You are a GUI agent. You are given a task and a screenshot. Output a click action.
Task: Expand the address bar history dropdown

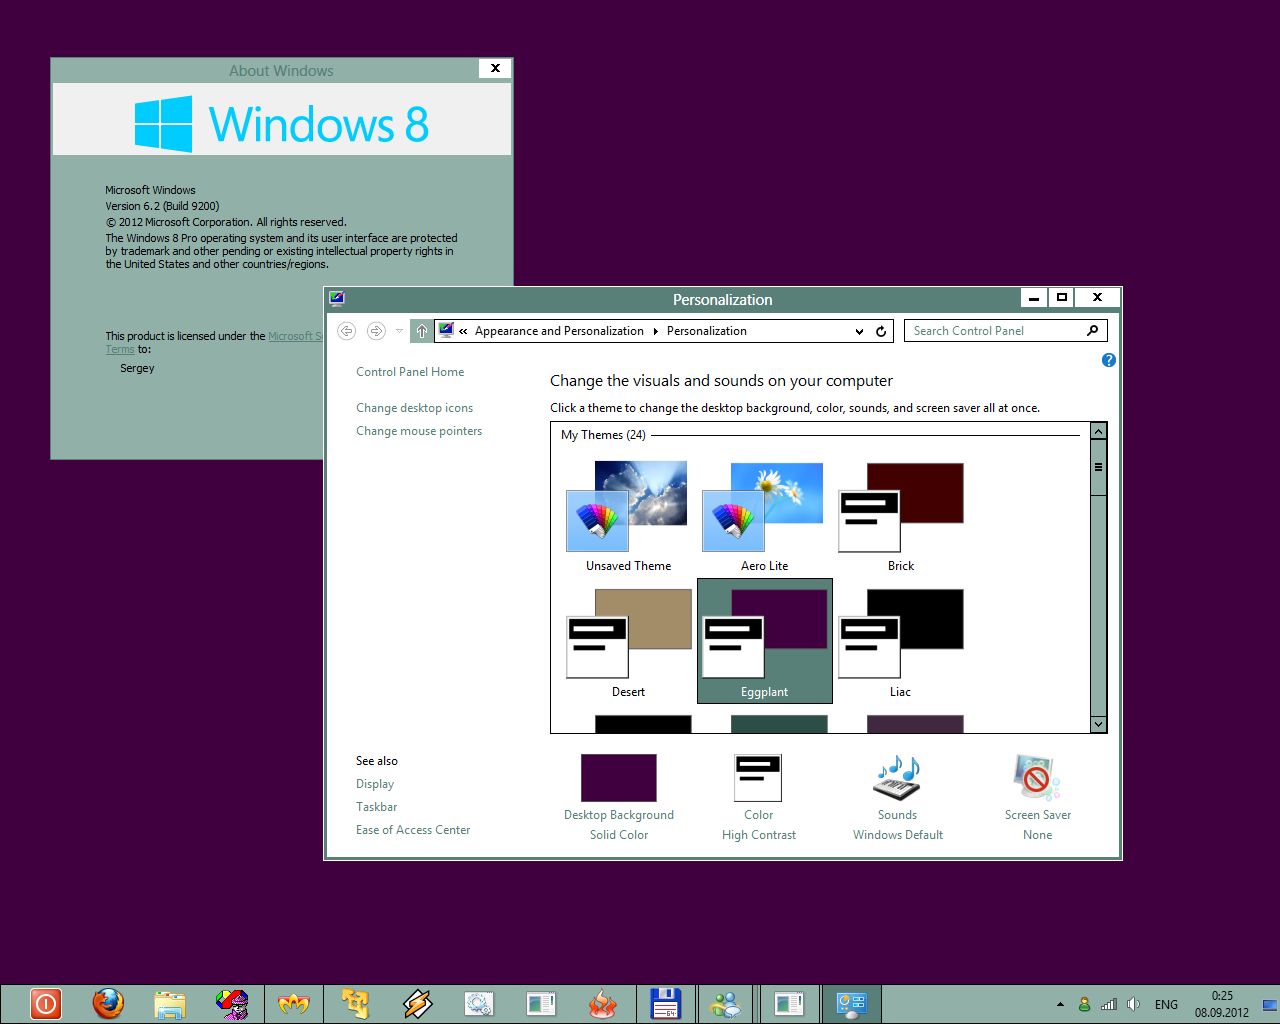click(x=859, y=331)
